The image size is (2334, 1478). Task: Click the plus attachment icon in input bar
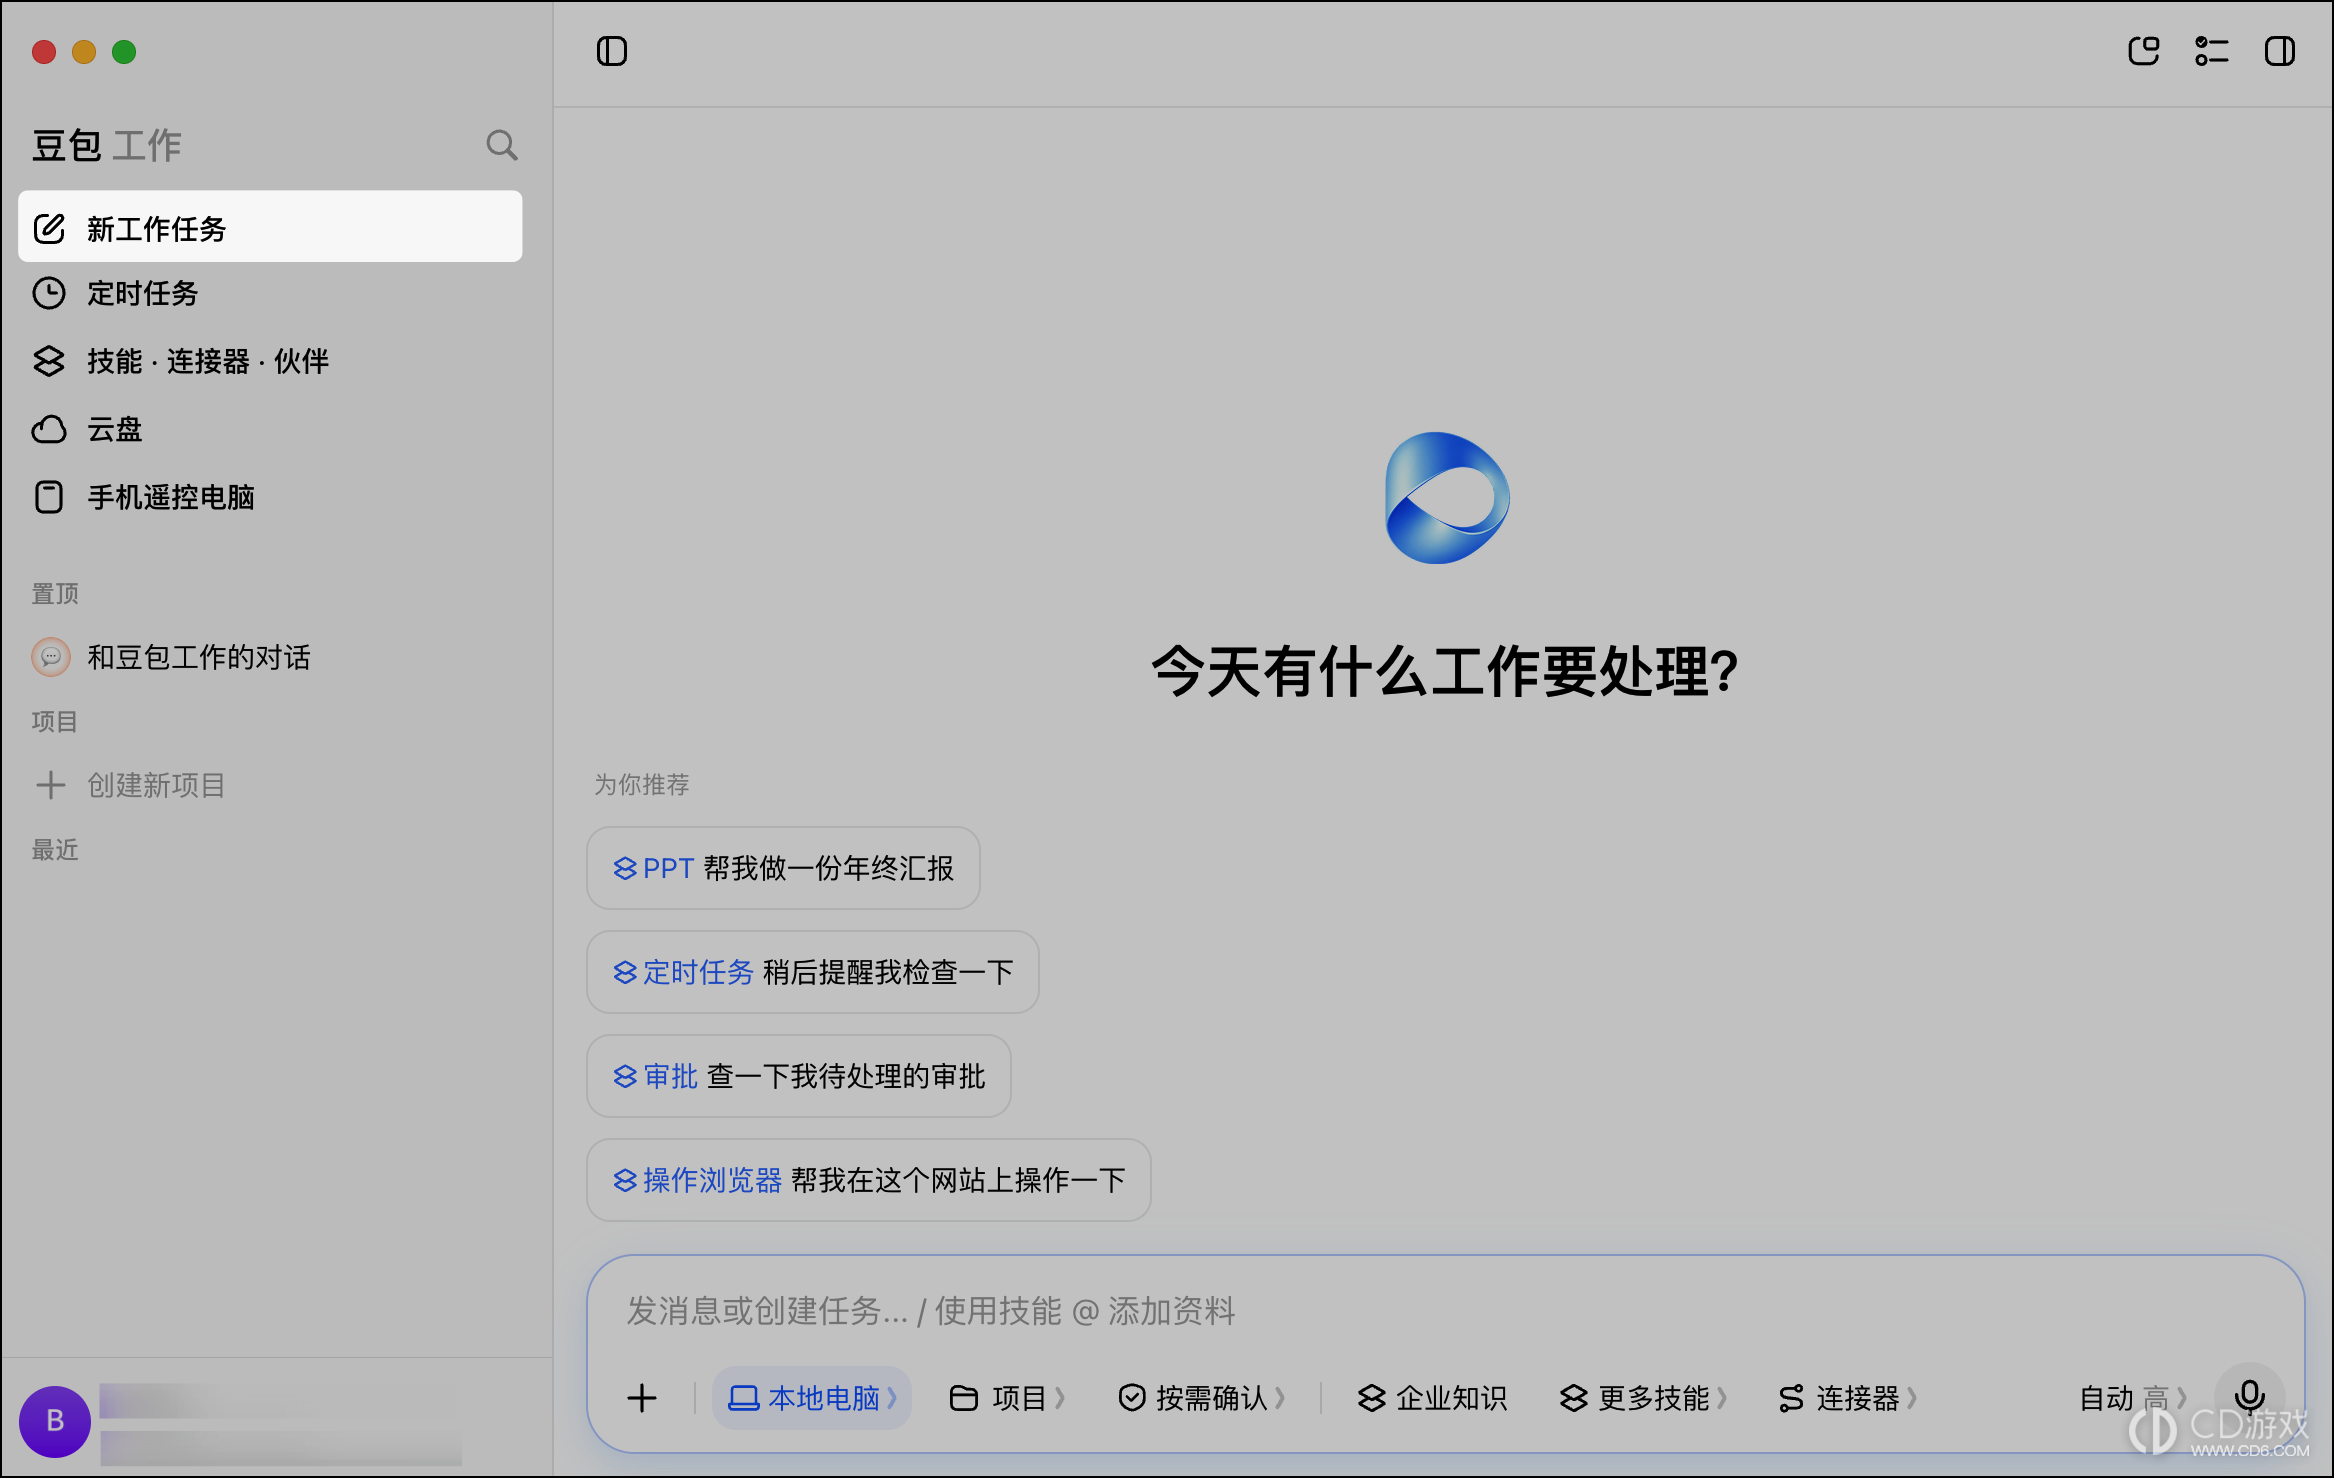(x=641, y=1398)
